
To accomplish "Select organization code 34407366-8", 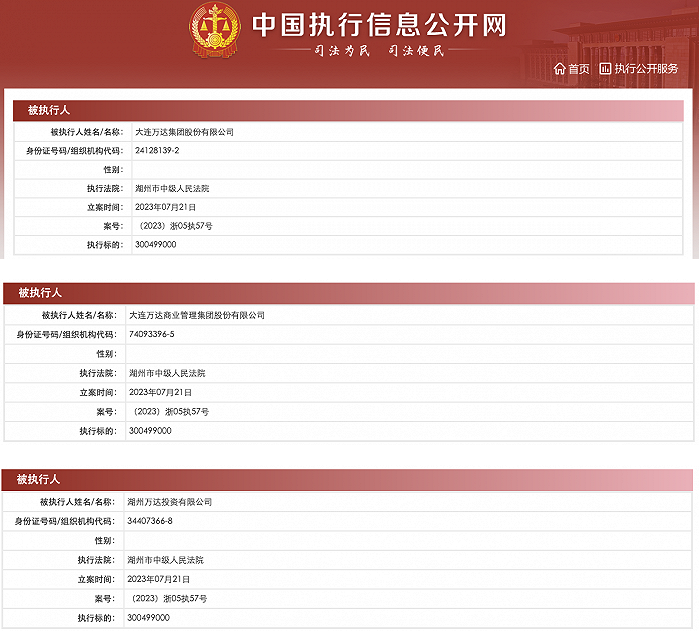I will click(x=150, y=521).
